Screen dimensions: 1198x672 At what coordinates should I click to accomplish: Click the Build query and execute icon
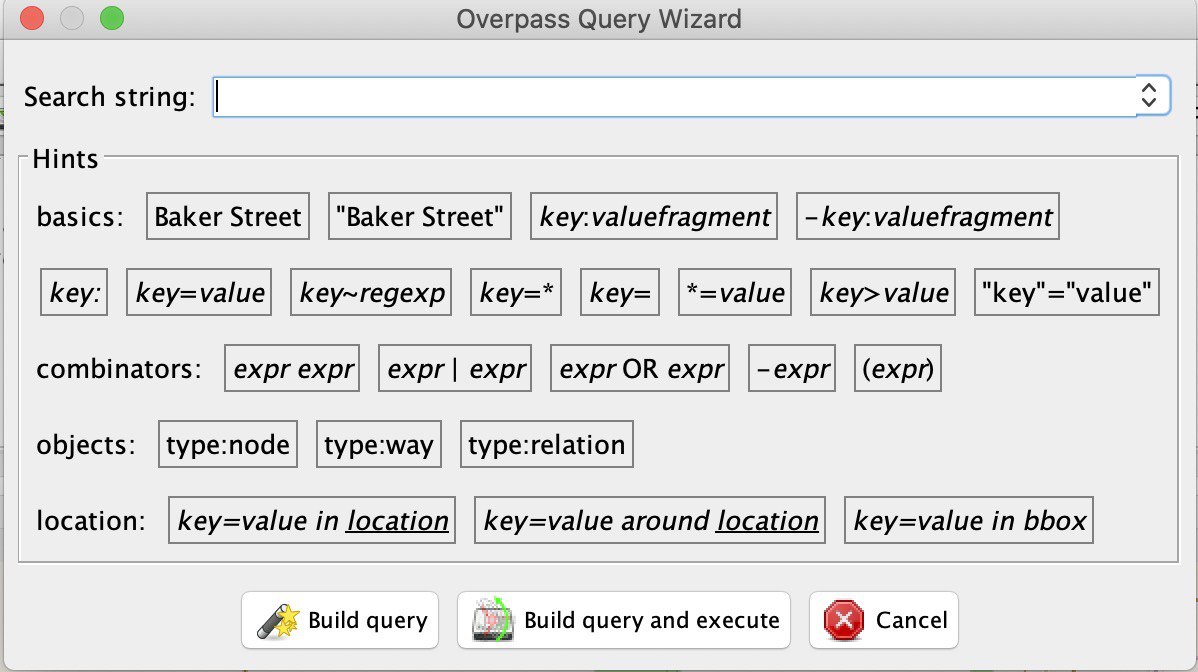(493, 620)
